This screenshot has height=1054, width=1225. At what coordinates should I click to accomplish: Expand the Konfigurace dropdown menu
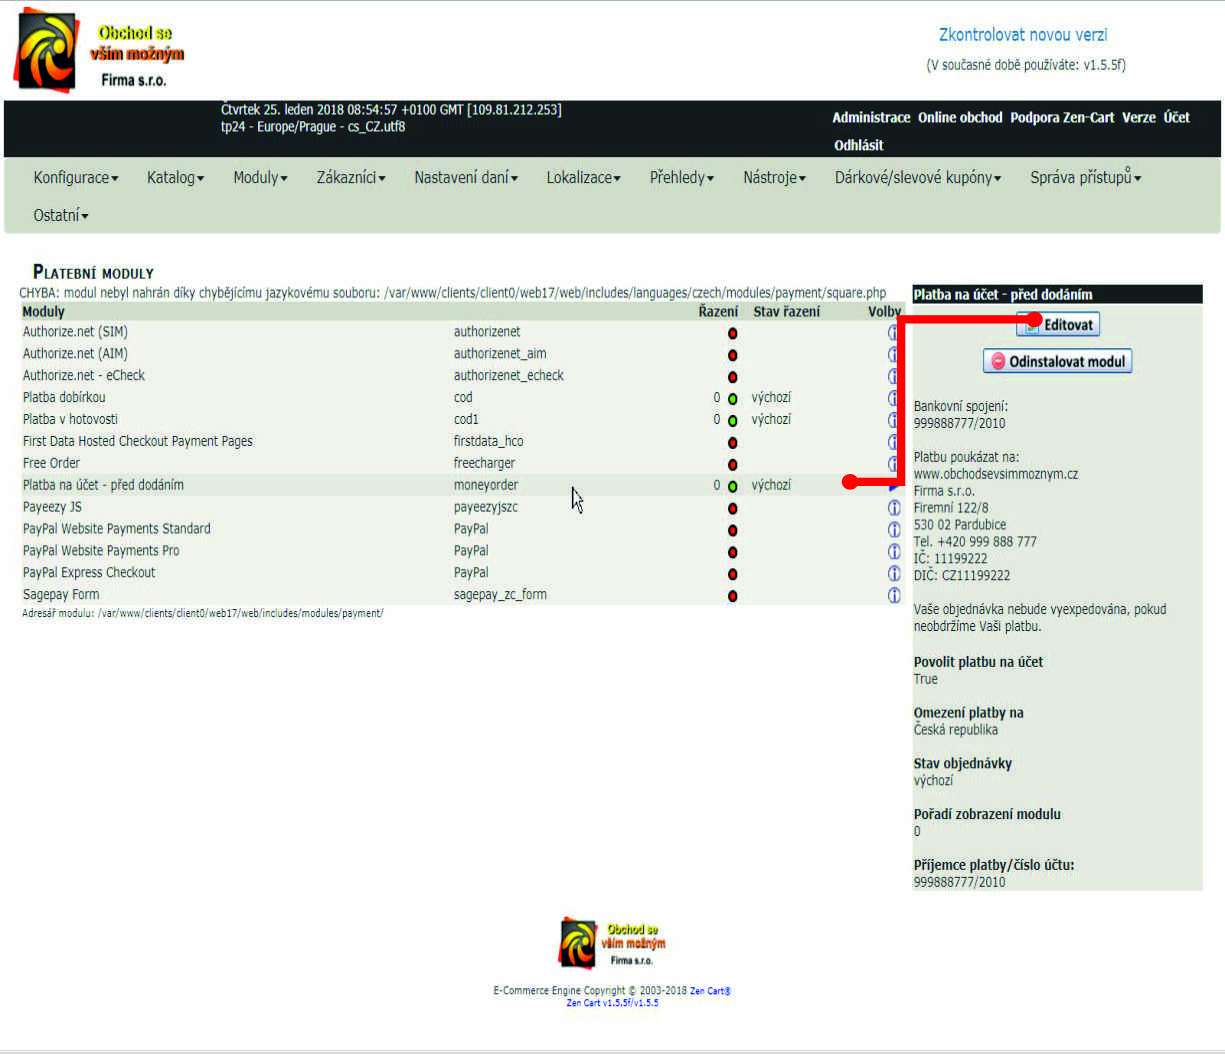76,178
